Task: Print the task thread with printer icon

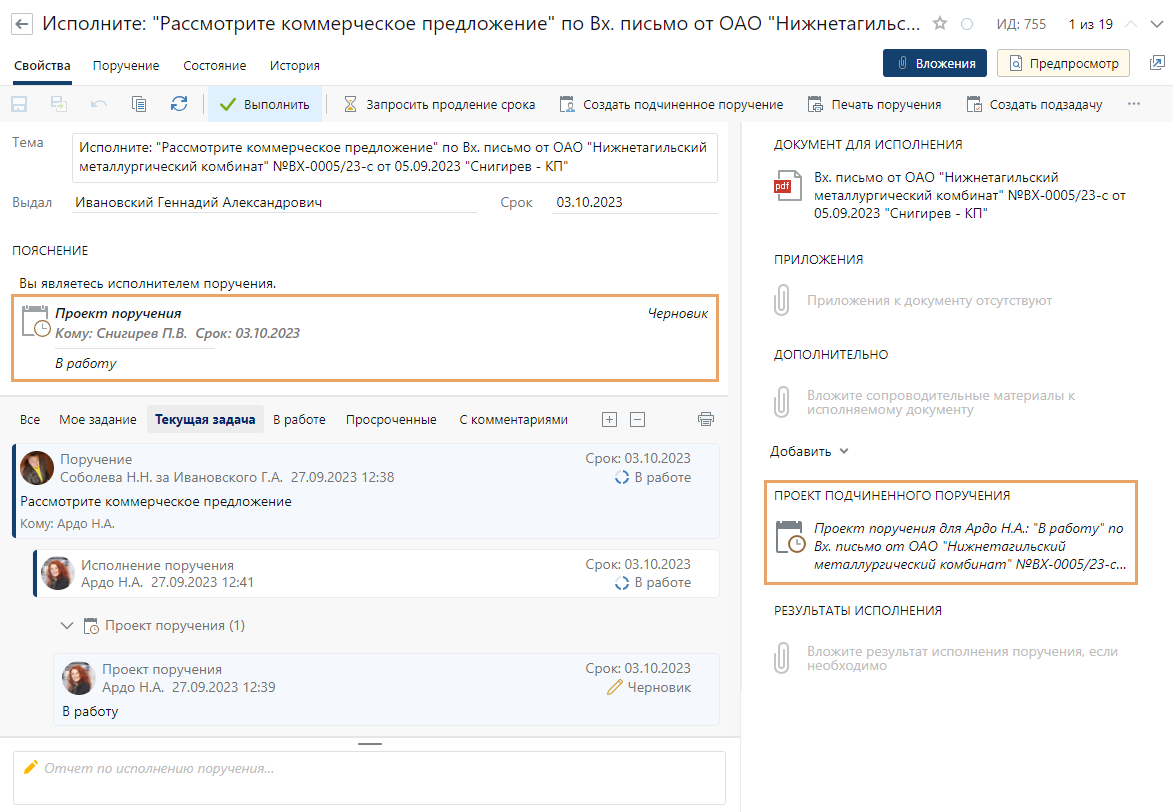Action: point(706,419)
